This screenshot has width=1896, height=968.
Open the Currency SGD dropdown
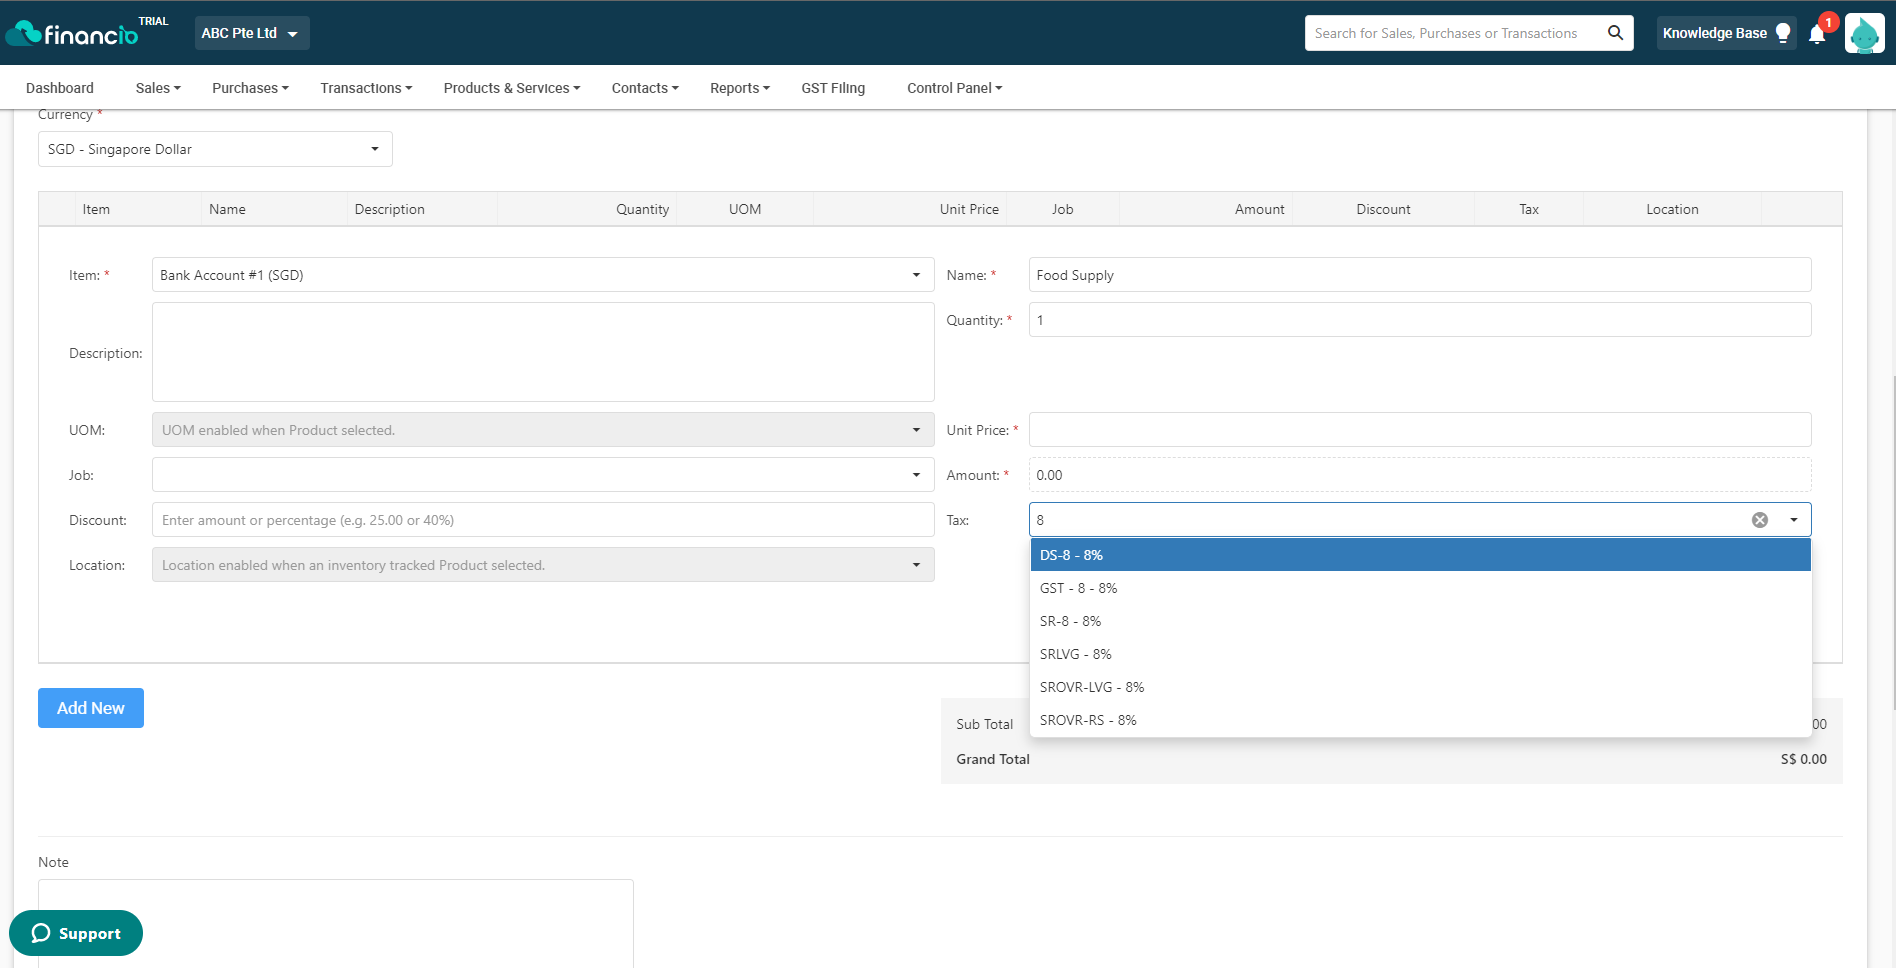point(215,149)
